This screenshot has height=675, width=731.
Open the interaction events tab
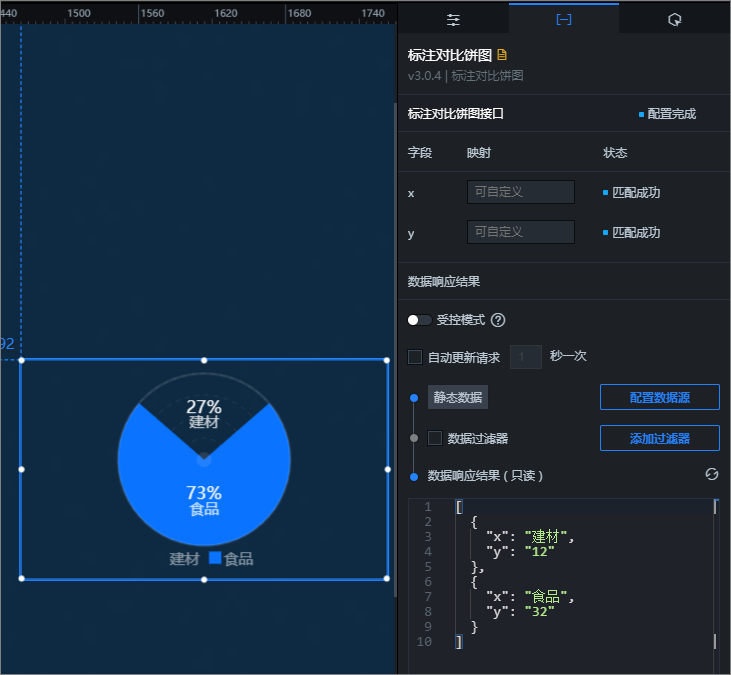coord(675,20)
